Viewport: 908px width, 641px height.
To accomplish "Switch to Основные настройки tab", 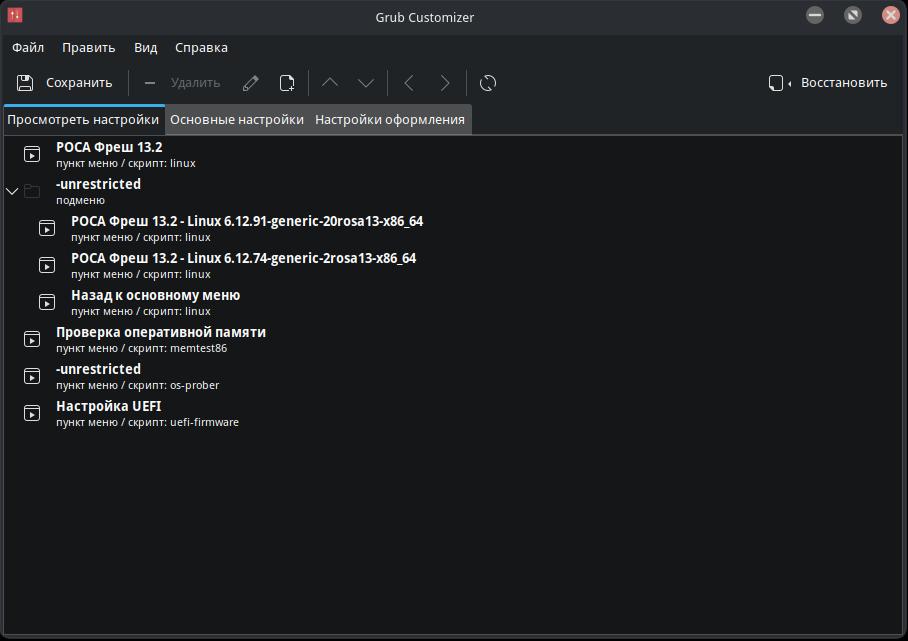I will pos(237,119).
